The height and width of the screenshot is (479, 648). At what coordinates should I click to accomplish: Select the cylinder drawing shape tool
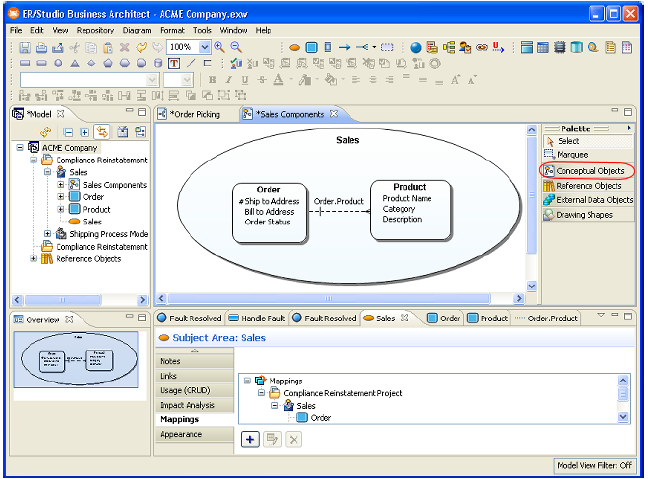158,63
